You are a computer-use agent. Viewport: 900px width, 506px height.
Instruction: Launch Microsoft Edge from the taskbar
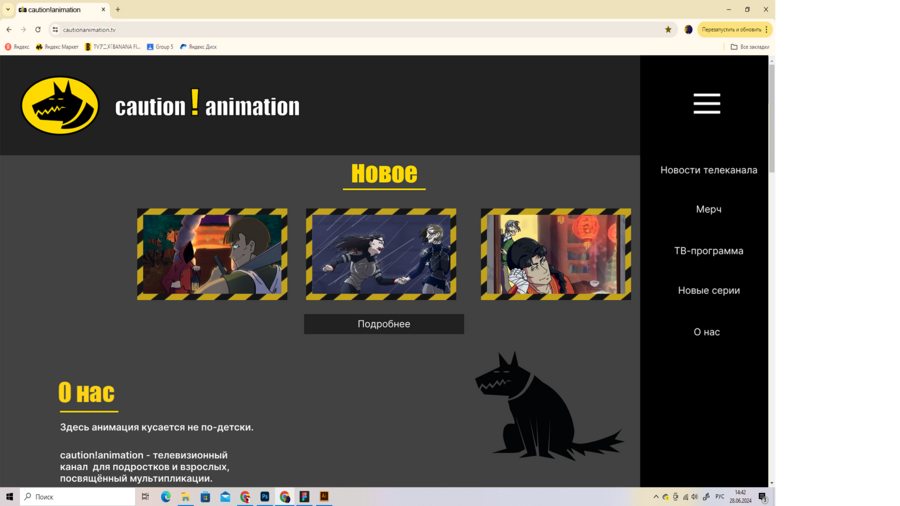166,497
